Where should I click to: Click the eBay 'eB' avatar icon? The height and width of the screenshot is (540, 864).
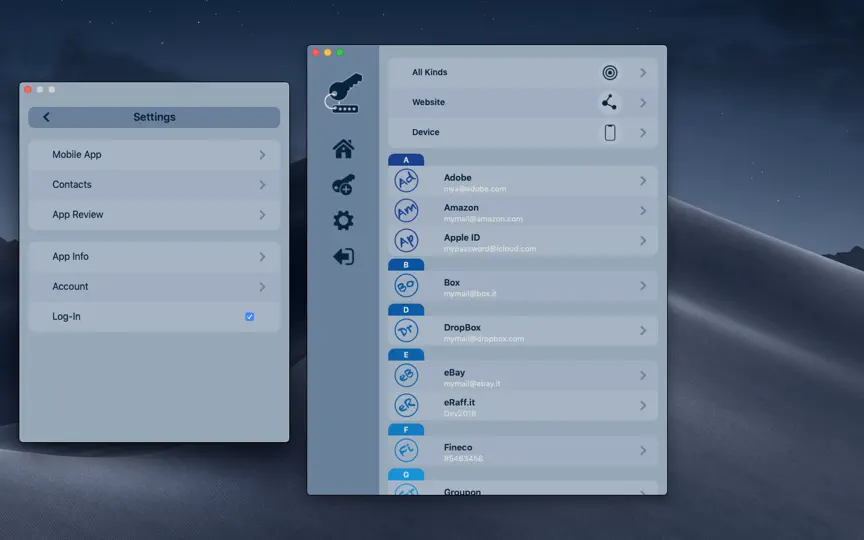(x=406, y=375)
